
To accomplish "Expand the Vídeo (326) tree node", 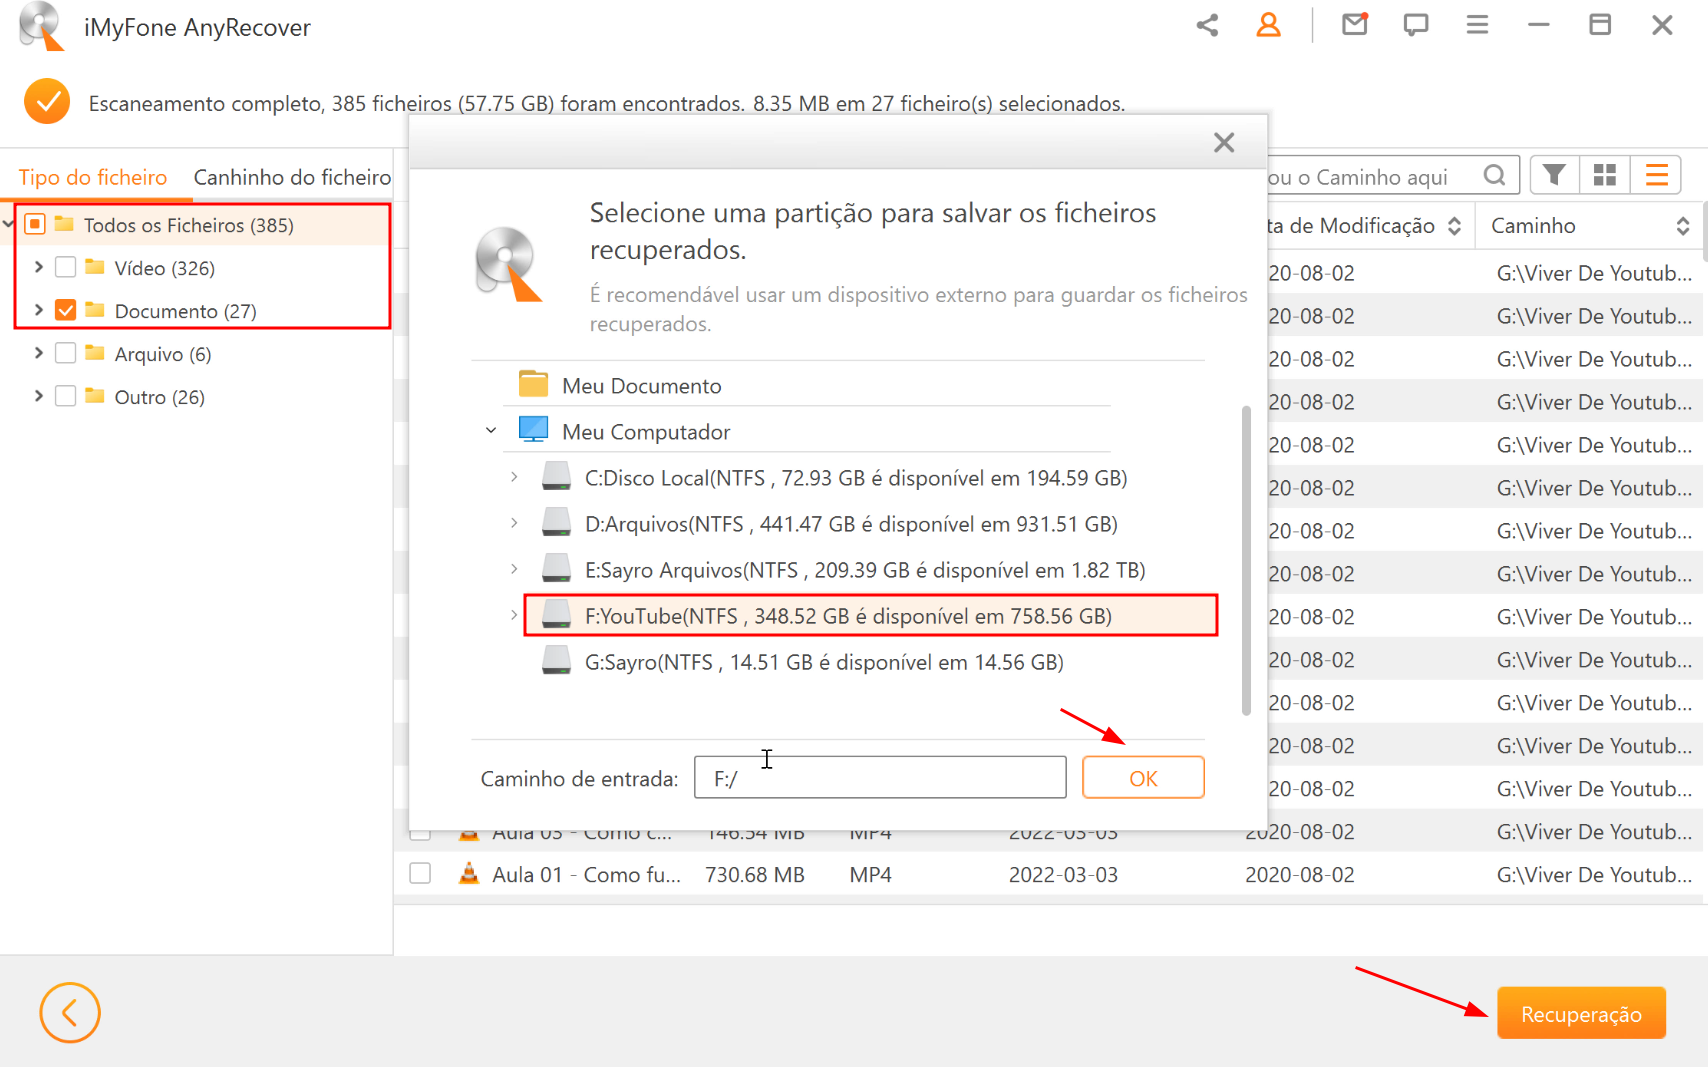I will (x=38, y=267).
